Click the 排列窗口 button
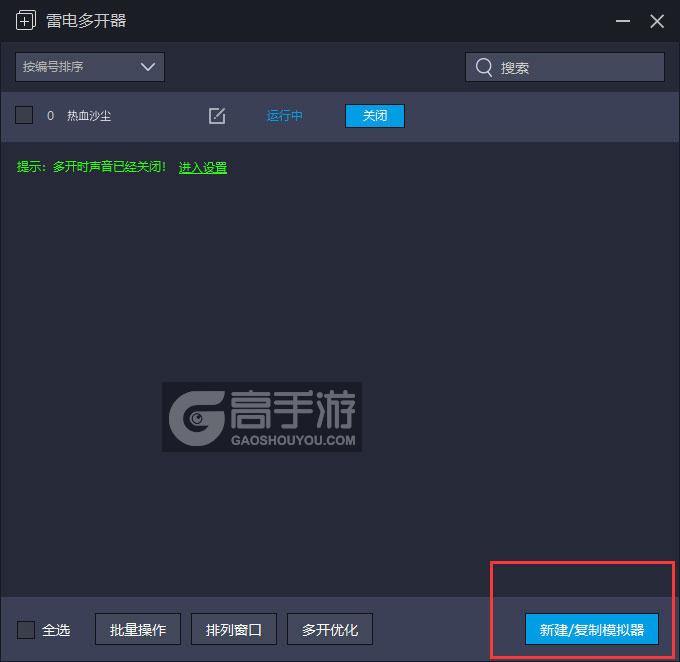The height and width of the screenshot is (662, 680). [x=234, y=629]
